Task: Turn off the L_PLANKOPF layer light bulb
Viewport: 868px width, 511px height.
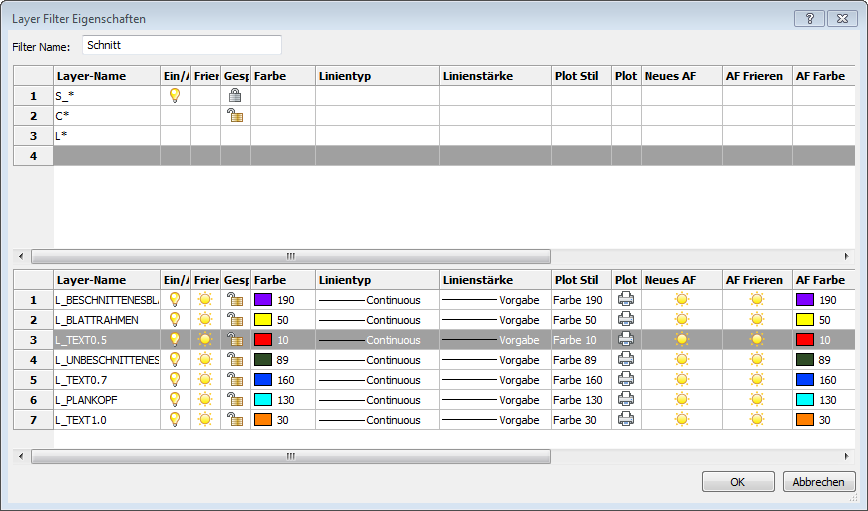Action: click(175, 400)
